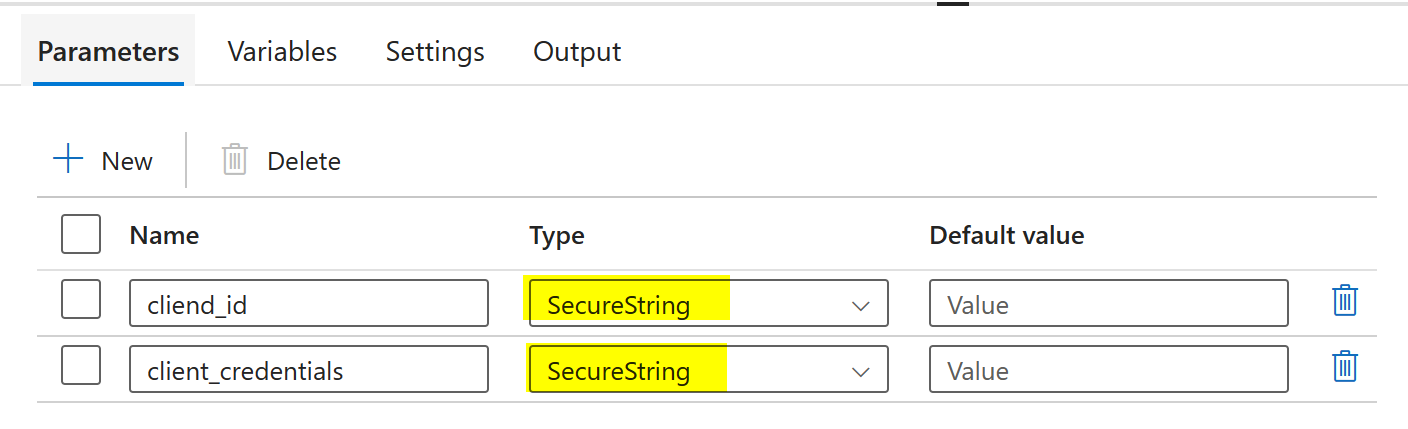
Task: Delete the cliend_id parameter row
Action: (x=1345, y=302)
